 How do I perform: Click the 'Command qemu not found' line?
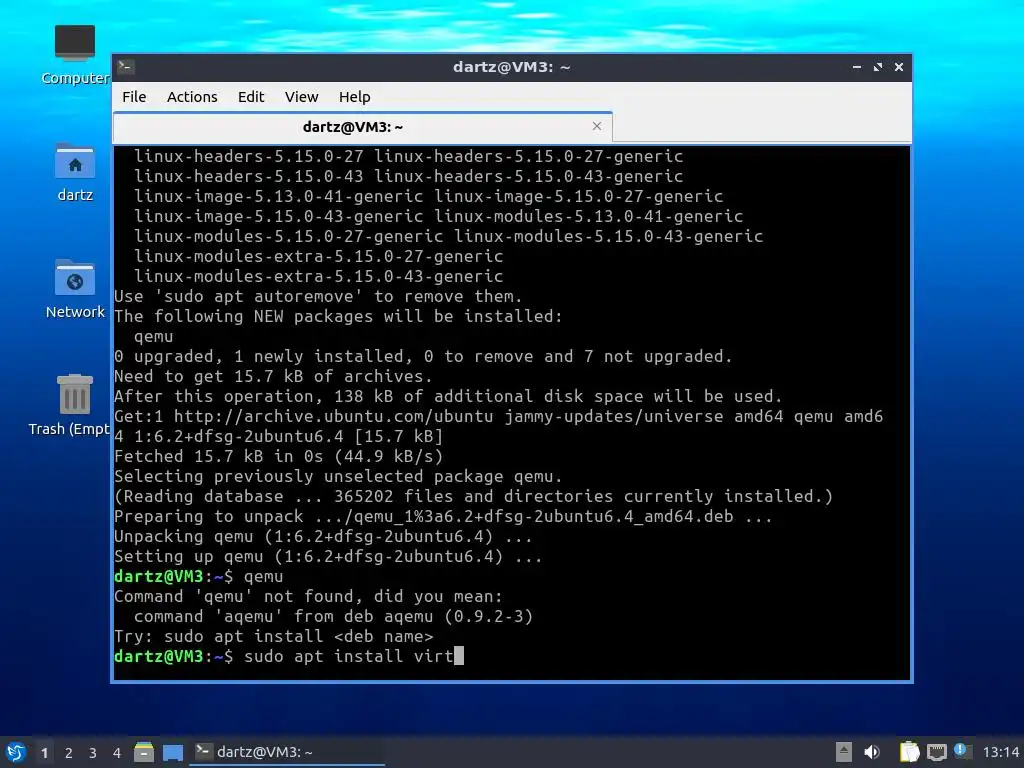(x=308, y=597)
